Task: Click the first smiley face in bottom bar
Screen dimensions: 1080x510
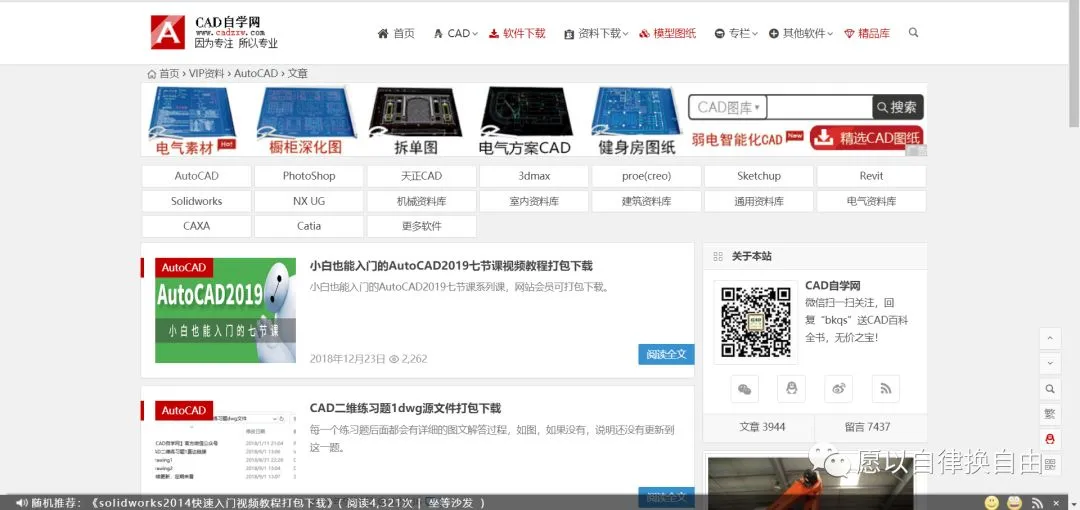Action: pos(991,502)
